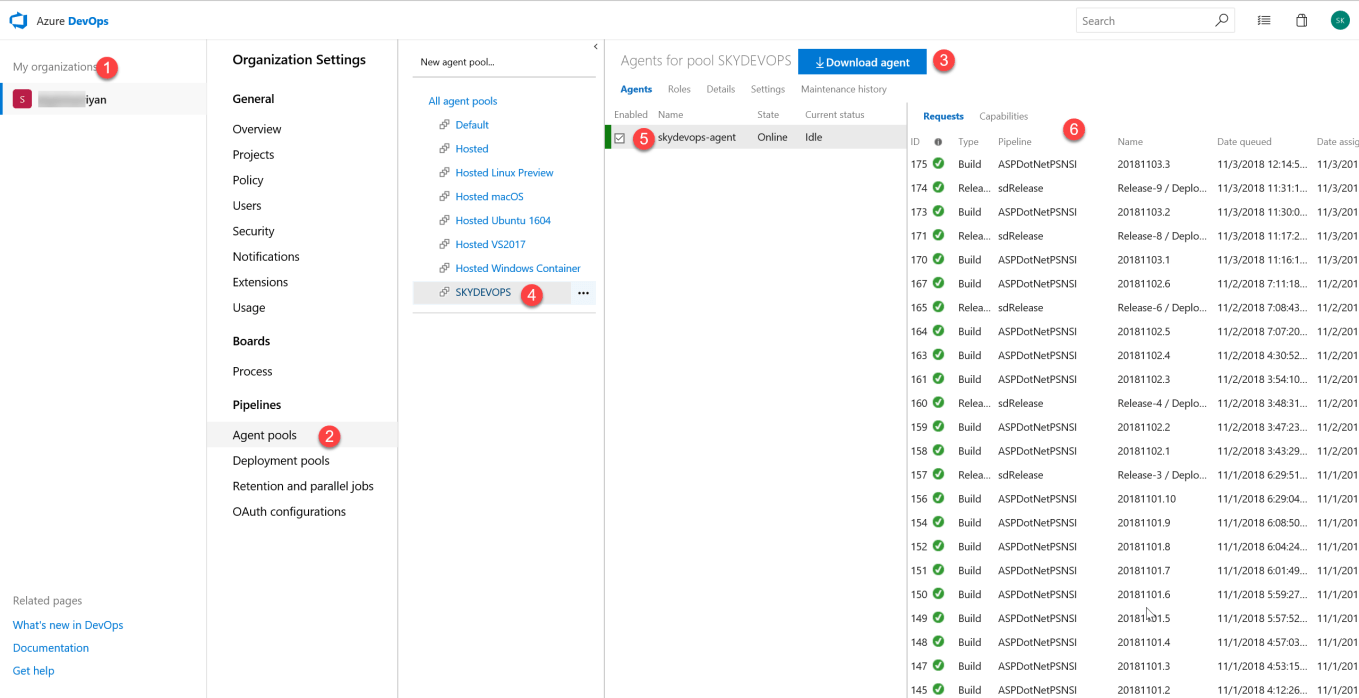Click the Download agent button
This screenshot has width=1359, height=698.
(x=862, y=62)
